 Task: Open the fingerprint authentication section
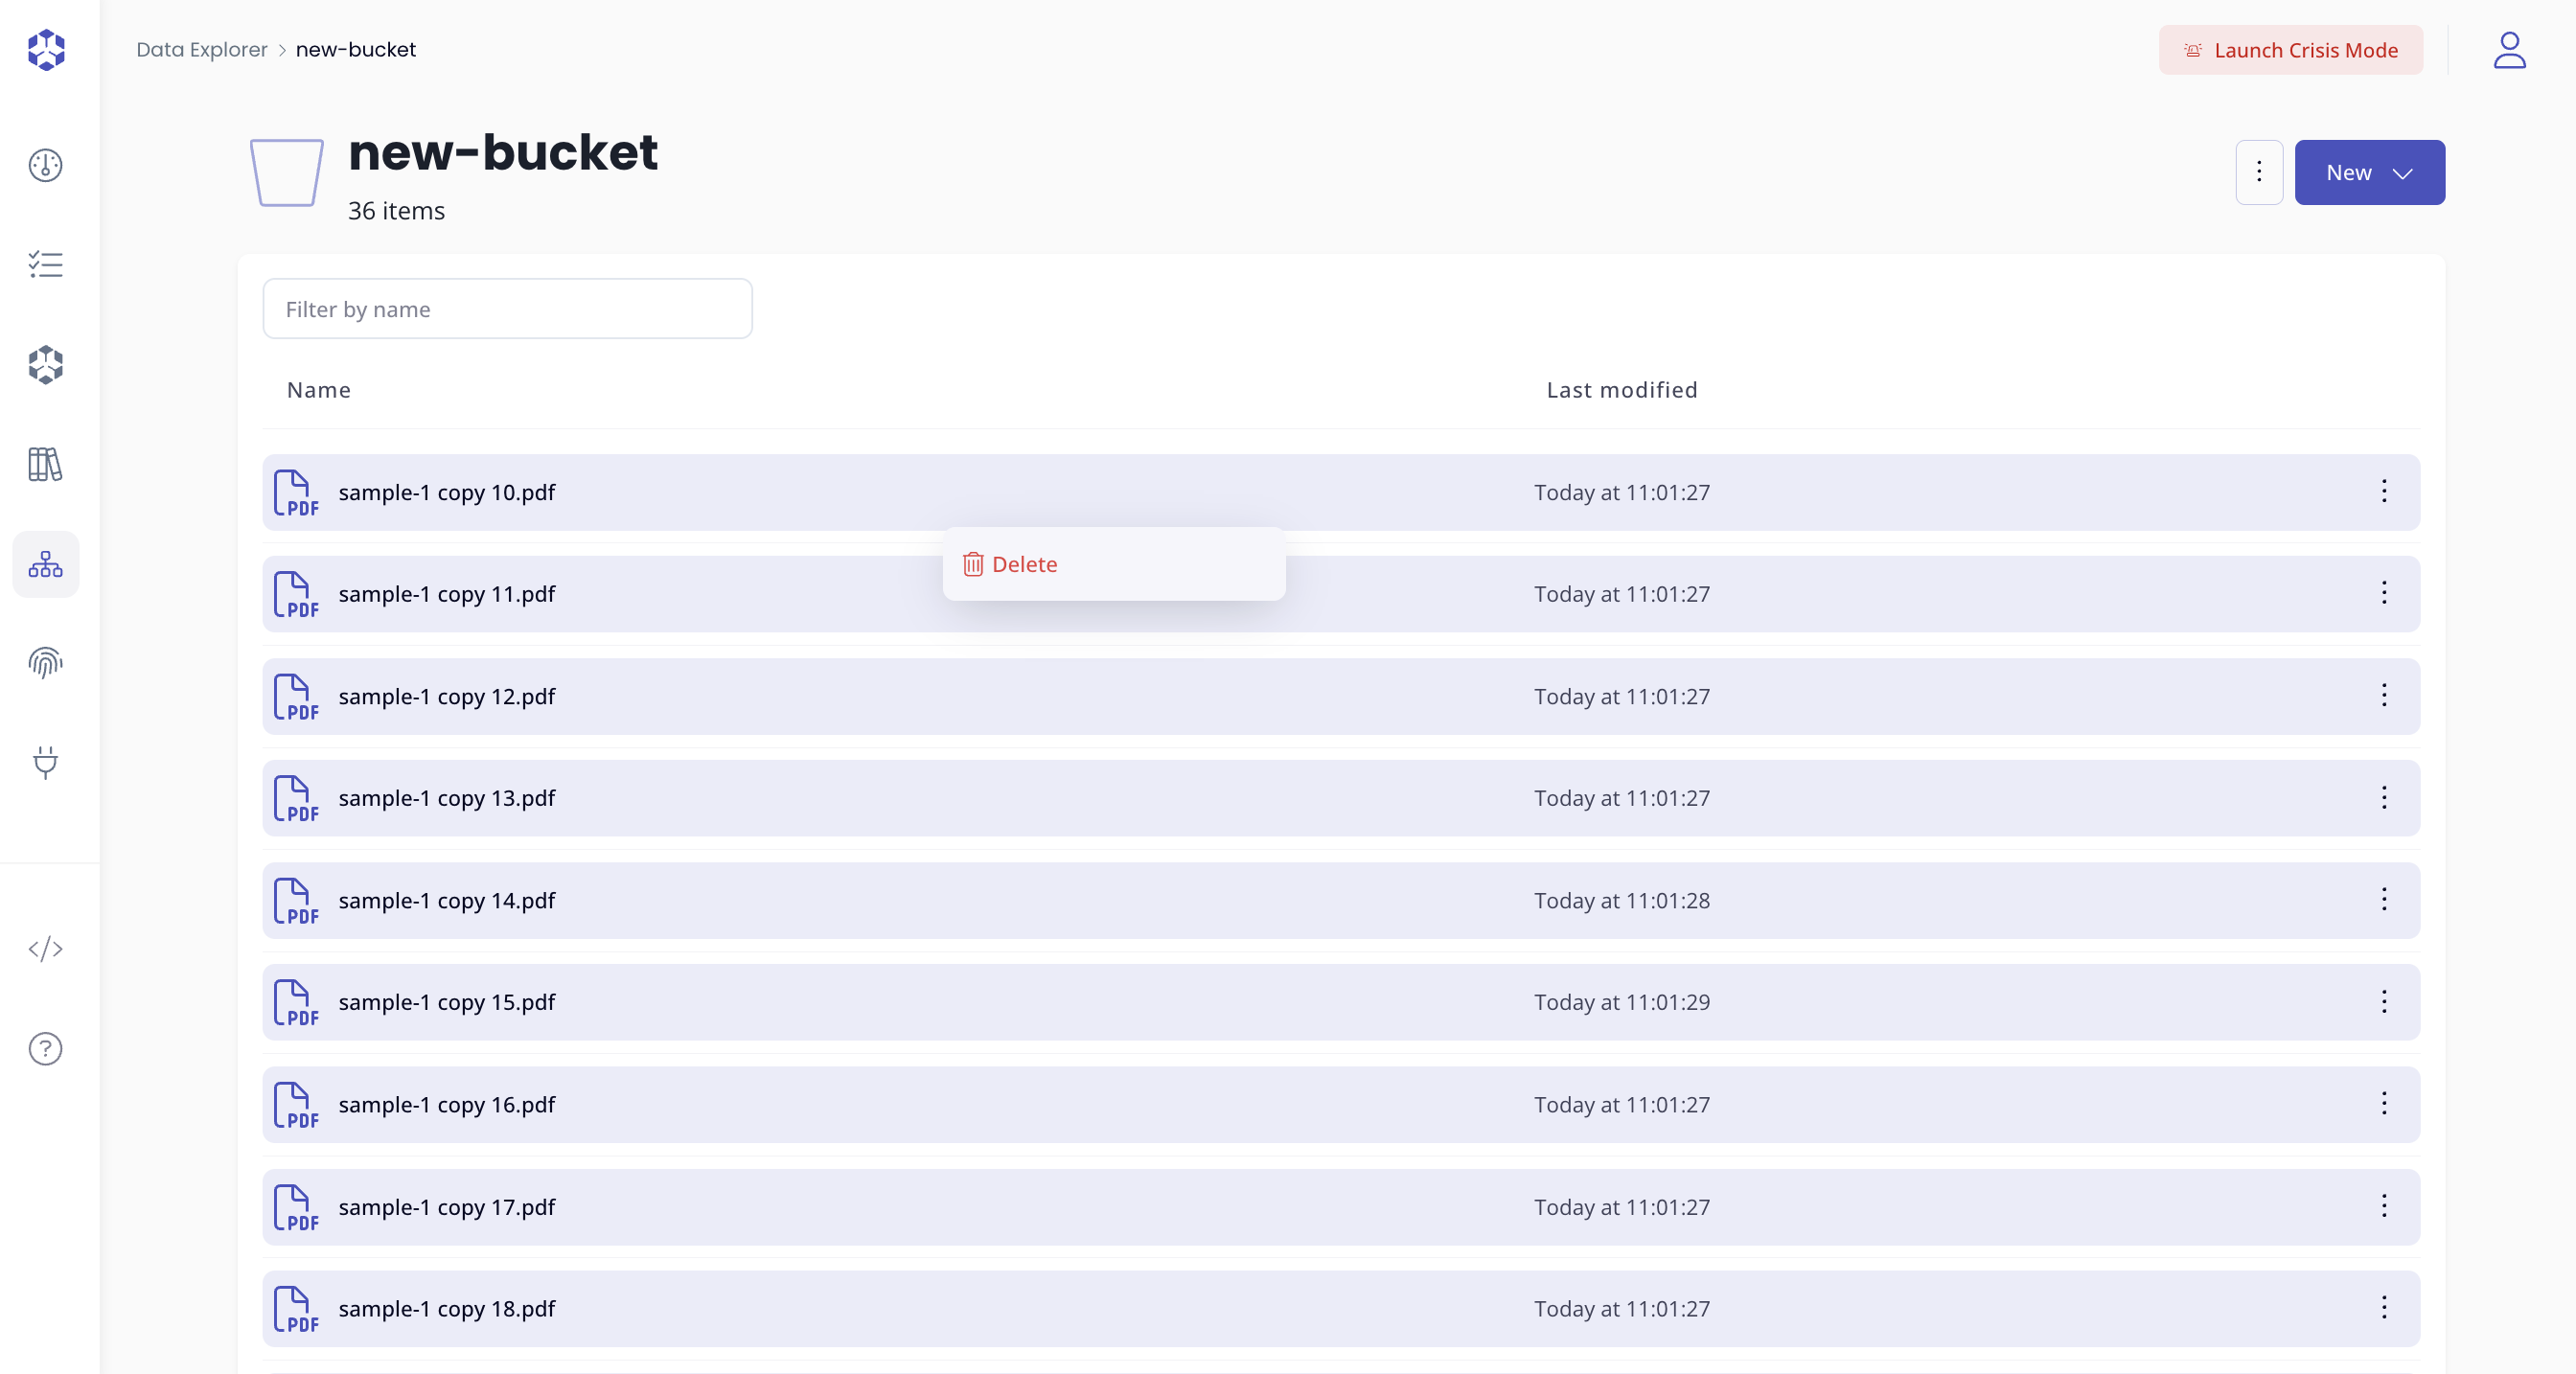click(x=45, y=663)
